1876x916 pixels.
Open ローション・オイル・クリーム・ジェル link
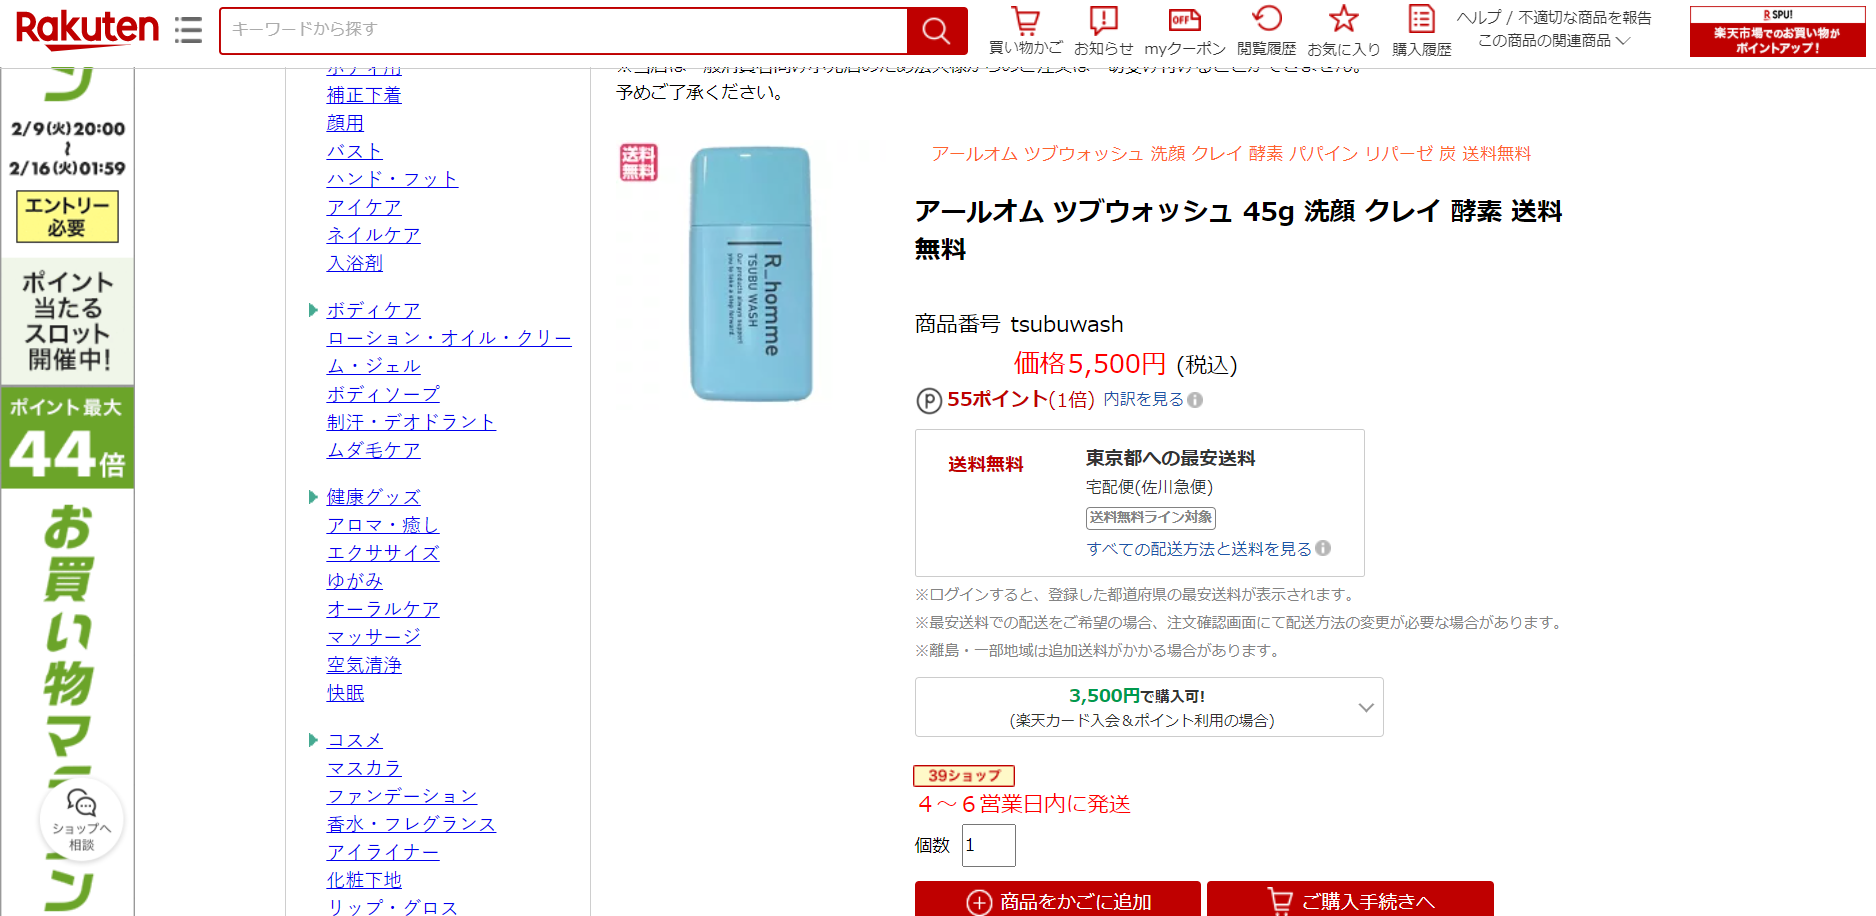pyautogui.click(x=449, y=352)
